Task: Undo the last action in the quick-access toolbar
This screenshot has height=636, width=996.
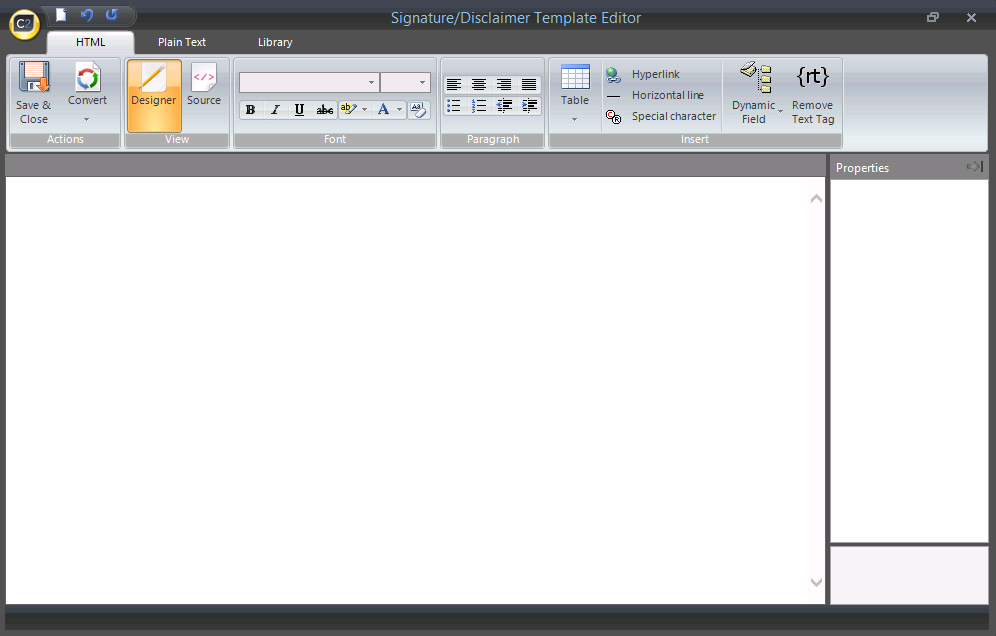Action: tap(86, 15)
